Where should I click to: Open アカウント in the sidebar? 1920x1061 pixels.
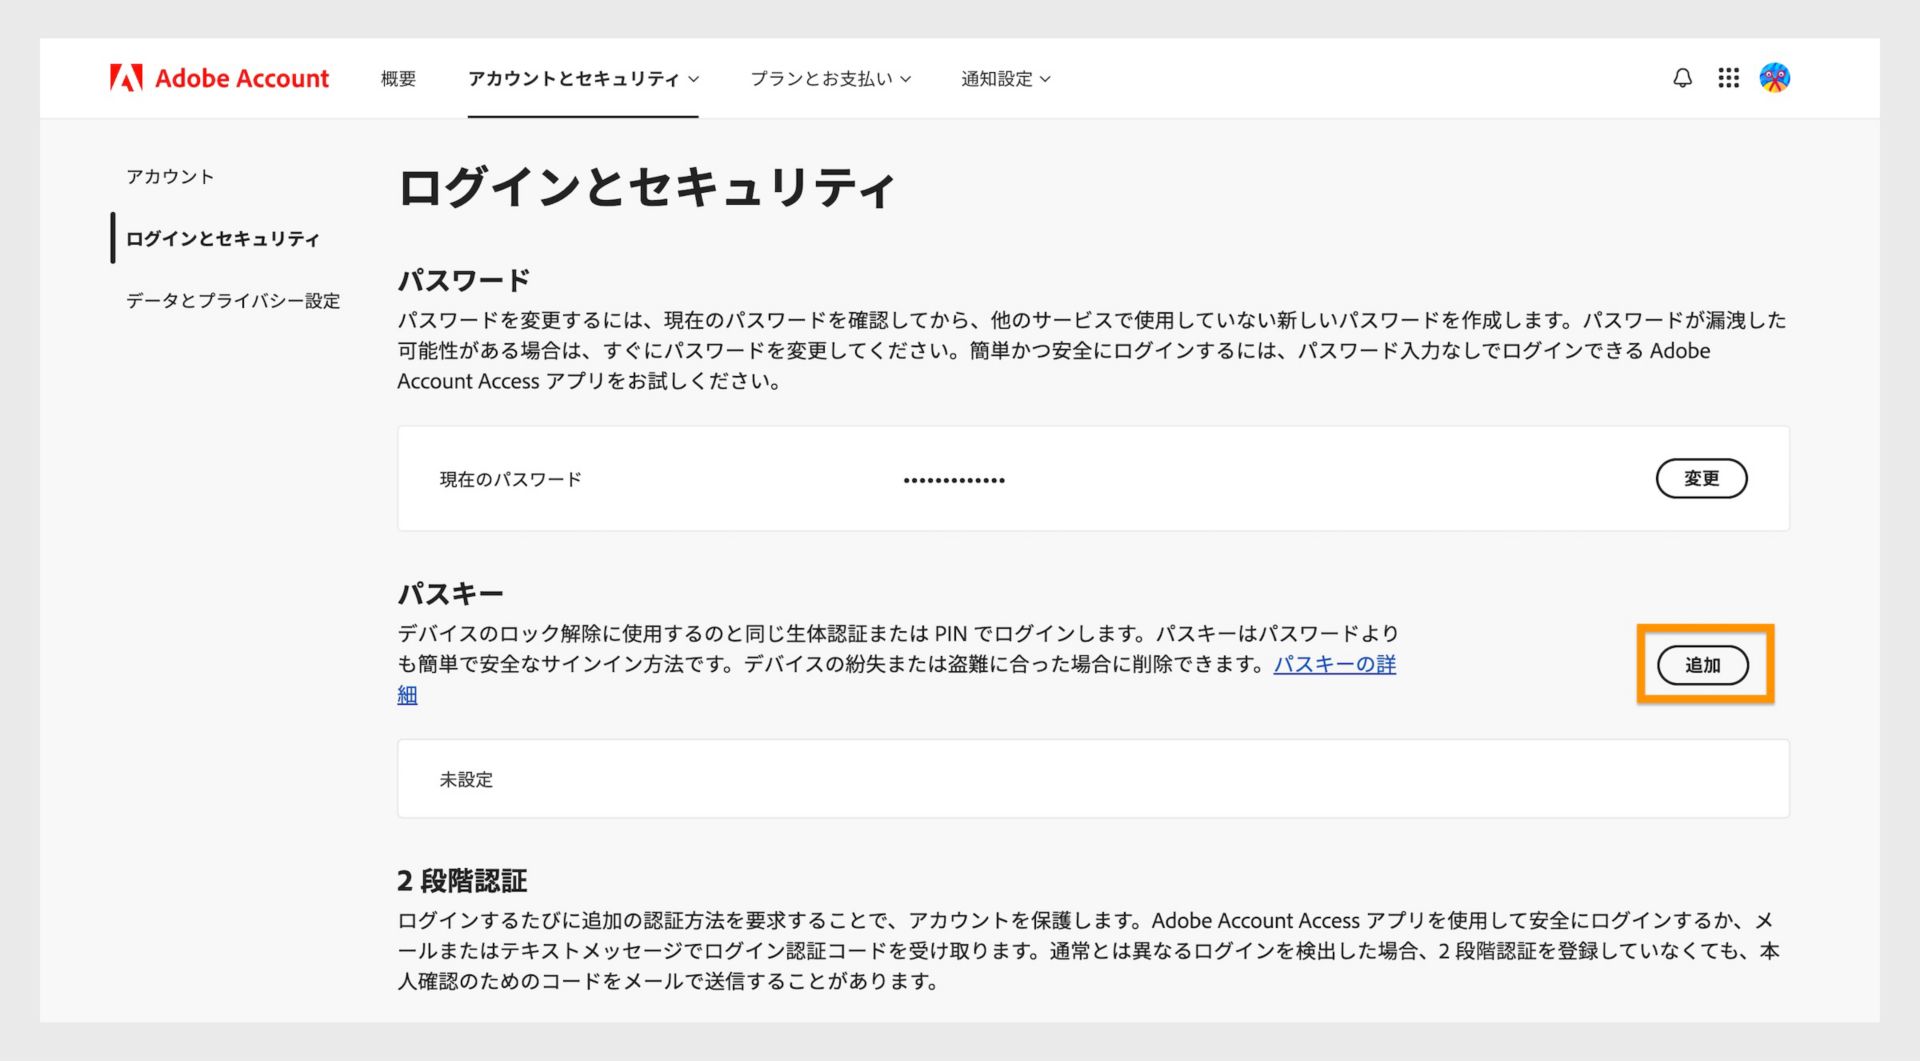(x=168, y=176)
